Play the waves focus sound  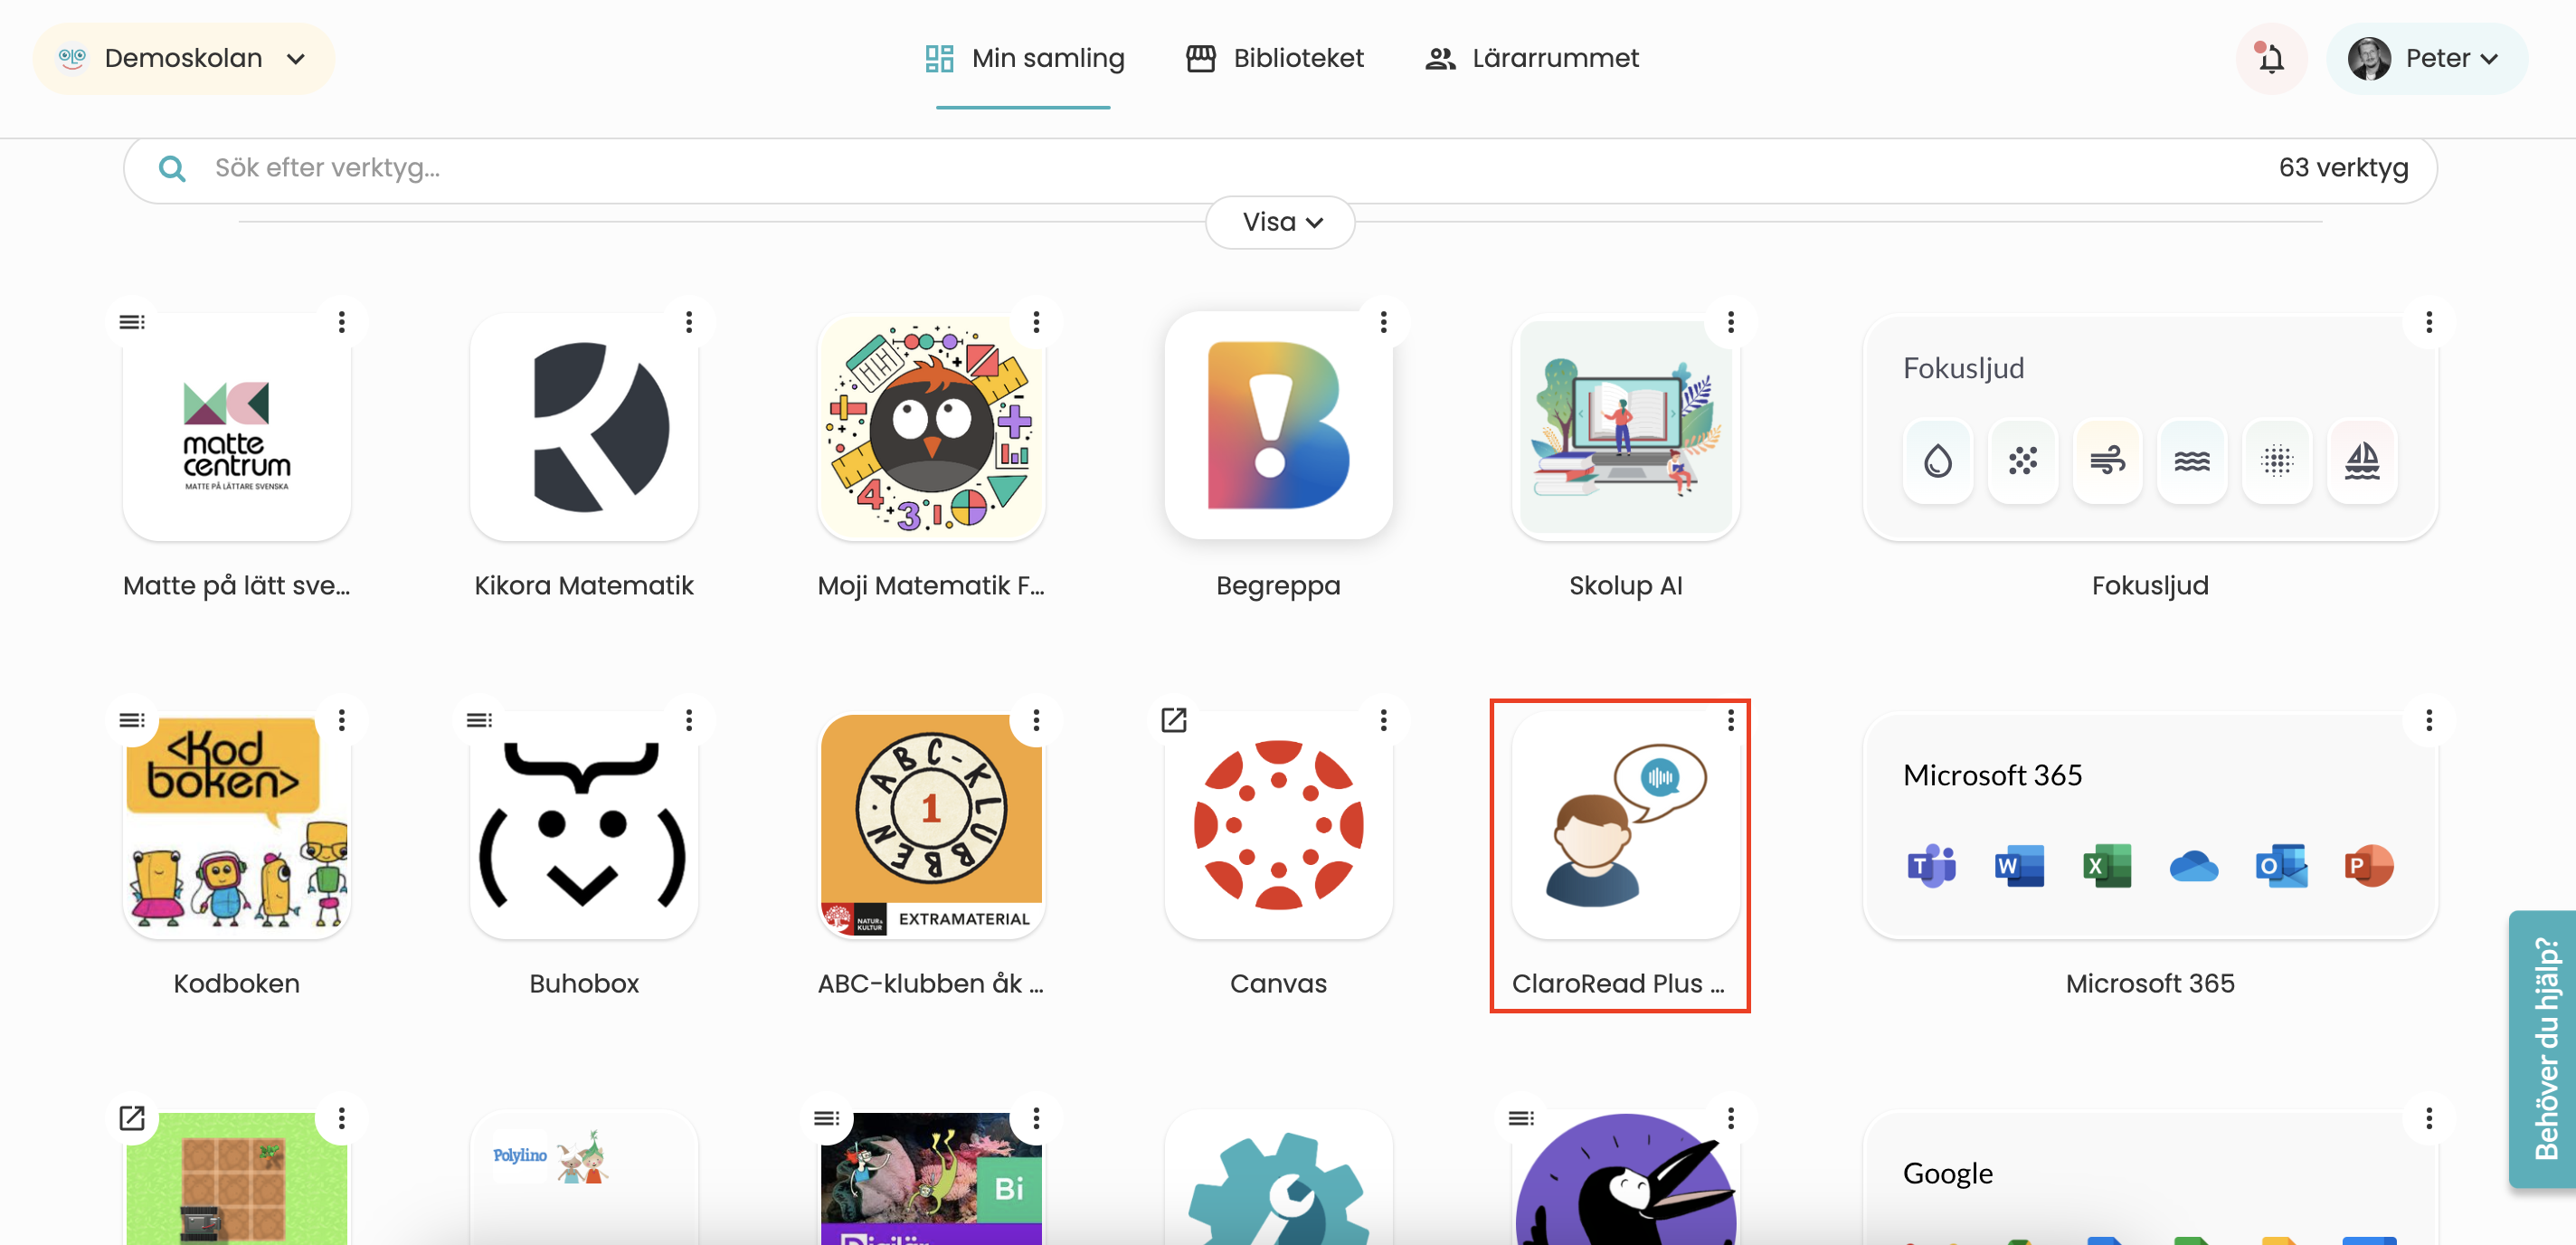pos(2192,461)
